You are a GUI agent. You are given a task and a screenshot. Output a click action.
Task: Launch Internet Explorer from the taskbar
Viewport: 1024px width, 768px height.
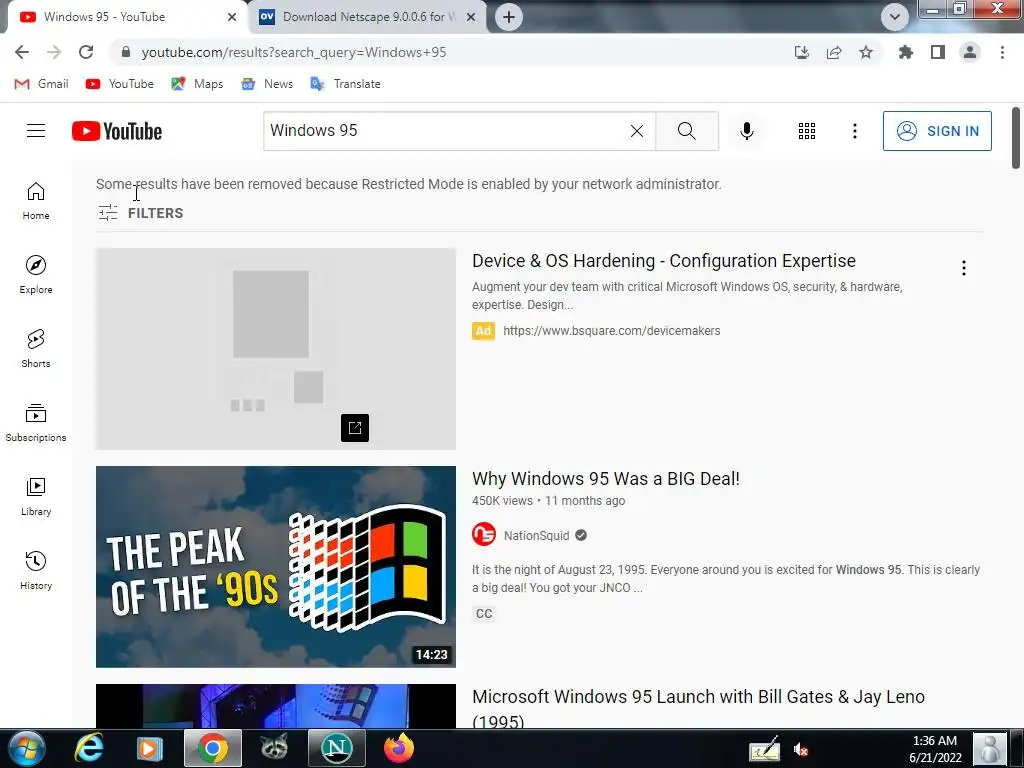click(x=88, y=748)
